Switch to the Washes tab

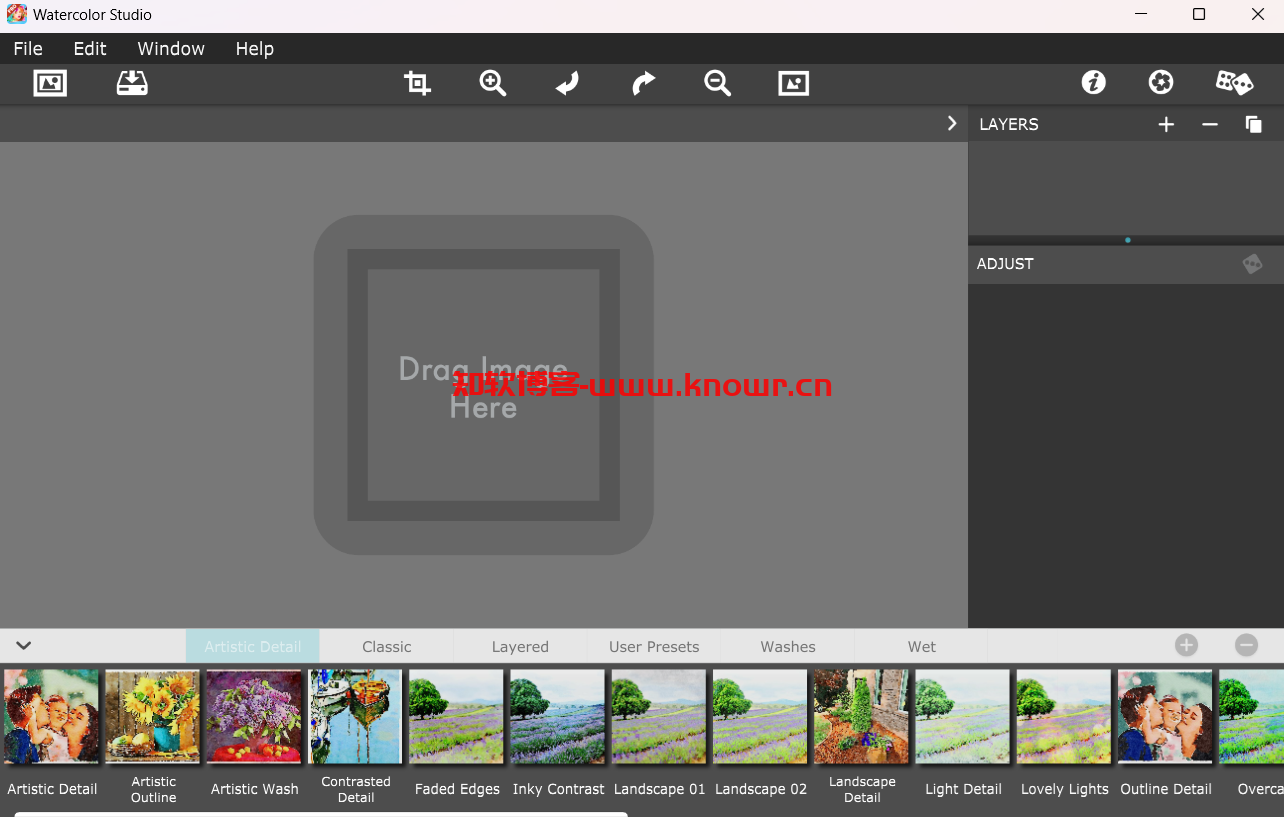(x=788, y=646)
